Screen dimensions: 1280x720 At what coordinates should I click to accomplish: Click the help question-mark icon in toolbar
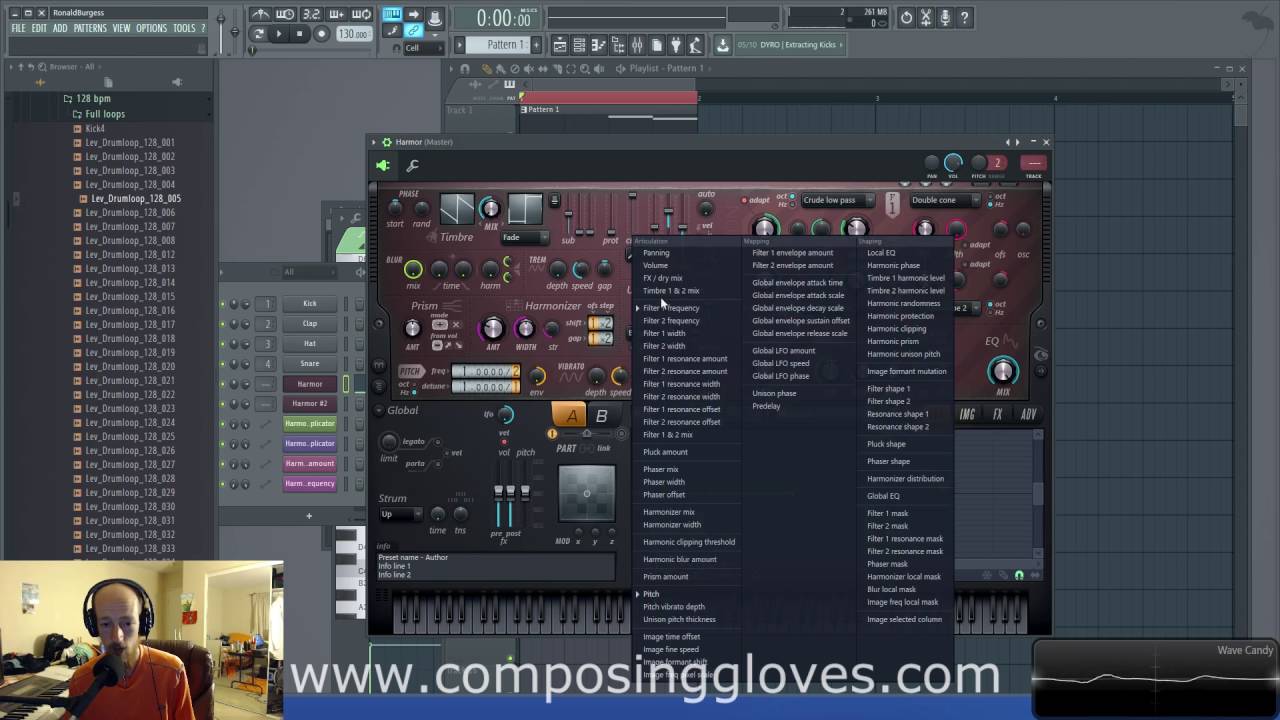[965, 17]
